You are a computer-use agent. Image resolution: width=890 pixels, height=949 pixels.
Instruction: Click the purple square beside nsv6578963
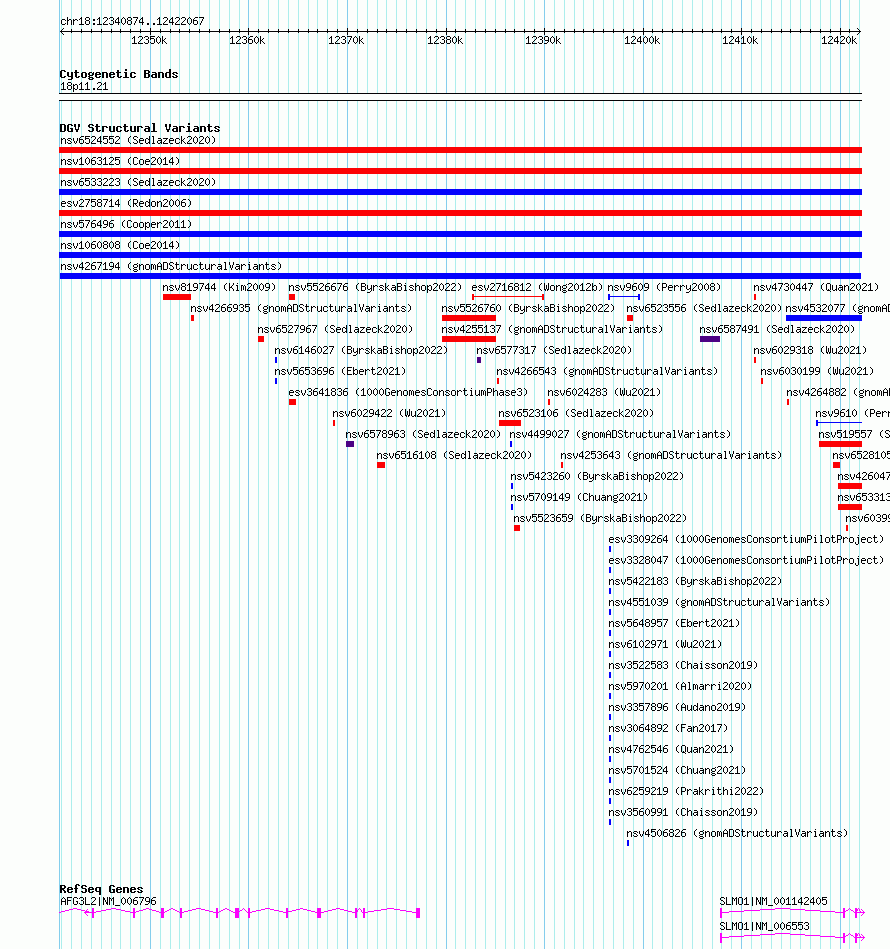[350, 444]
